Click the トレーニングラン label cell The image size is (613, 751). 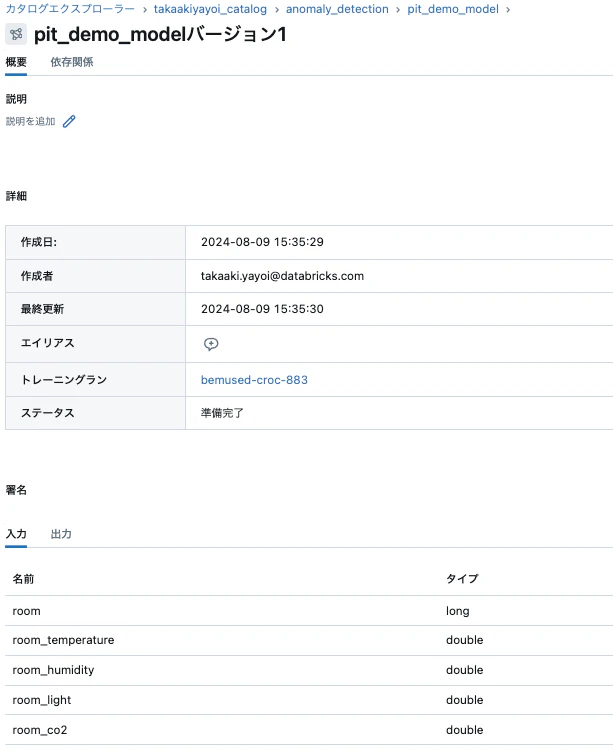(x=95, y=379)
